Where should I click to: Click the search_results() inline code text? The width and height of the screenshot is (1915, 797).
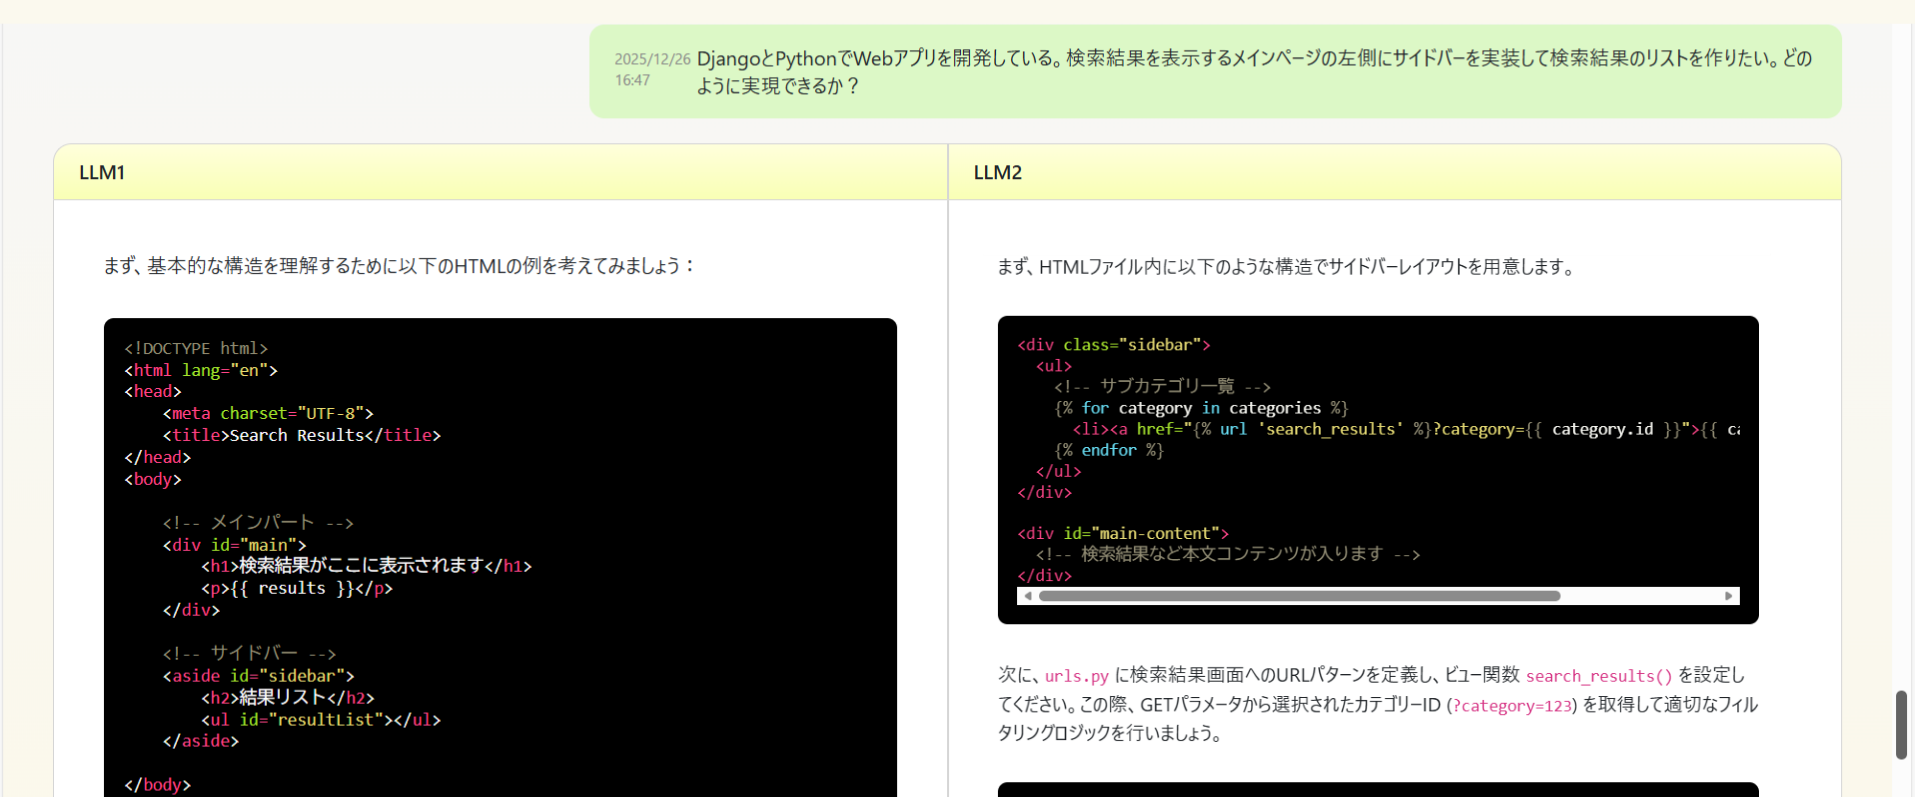[x=1597, y=676]
